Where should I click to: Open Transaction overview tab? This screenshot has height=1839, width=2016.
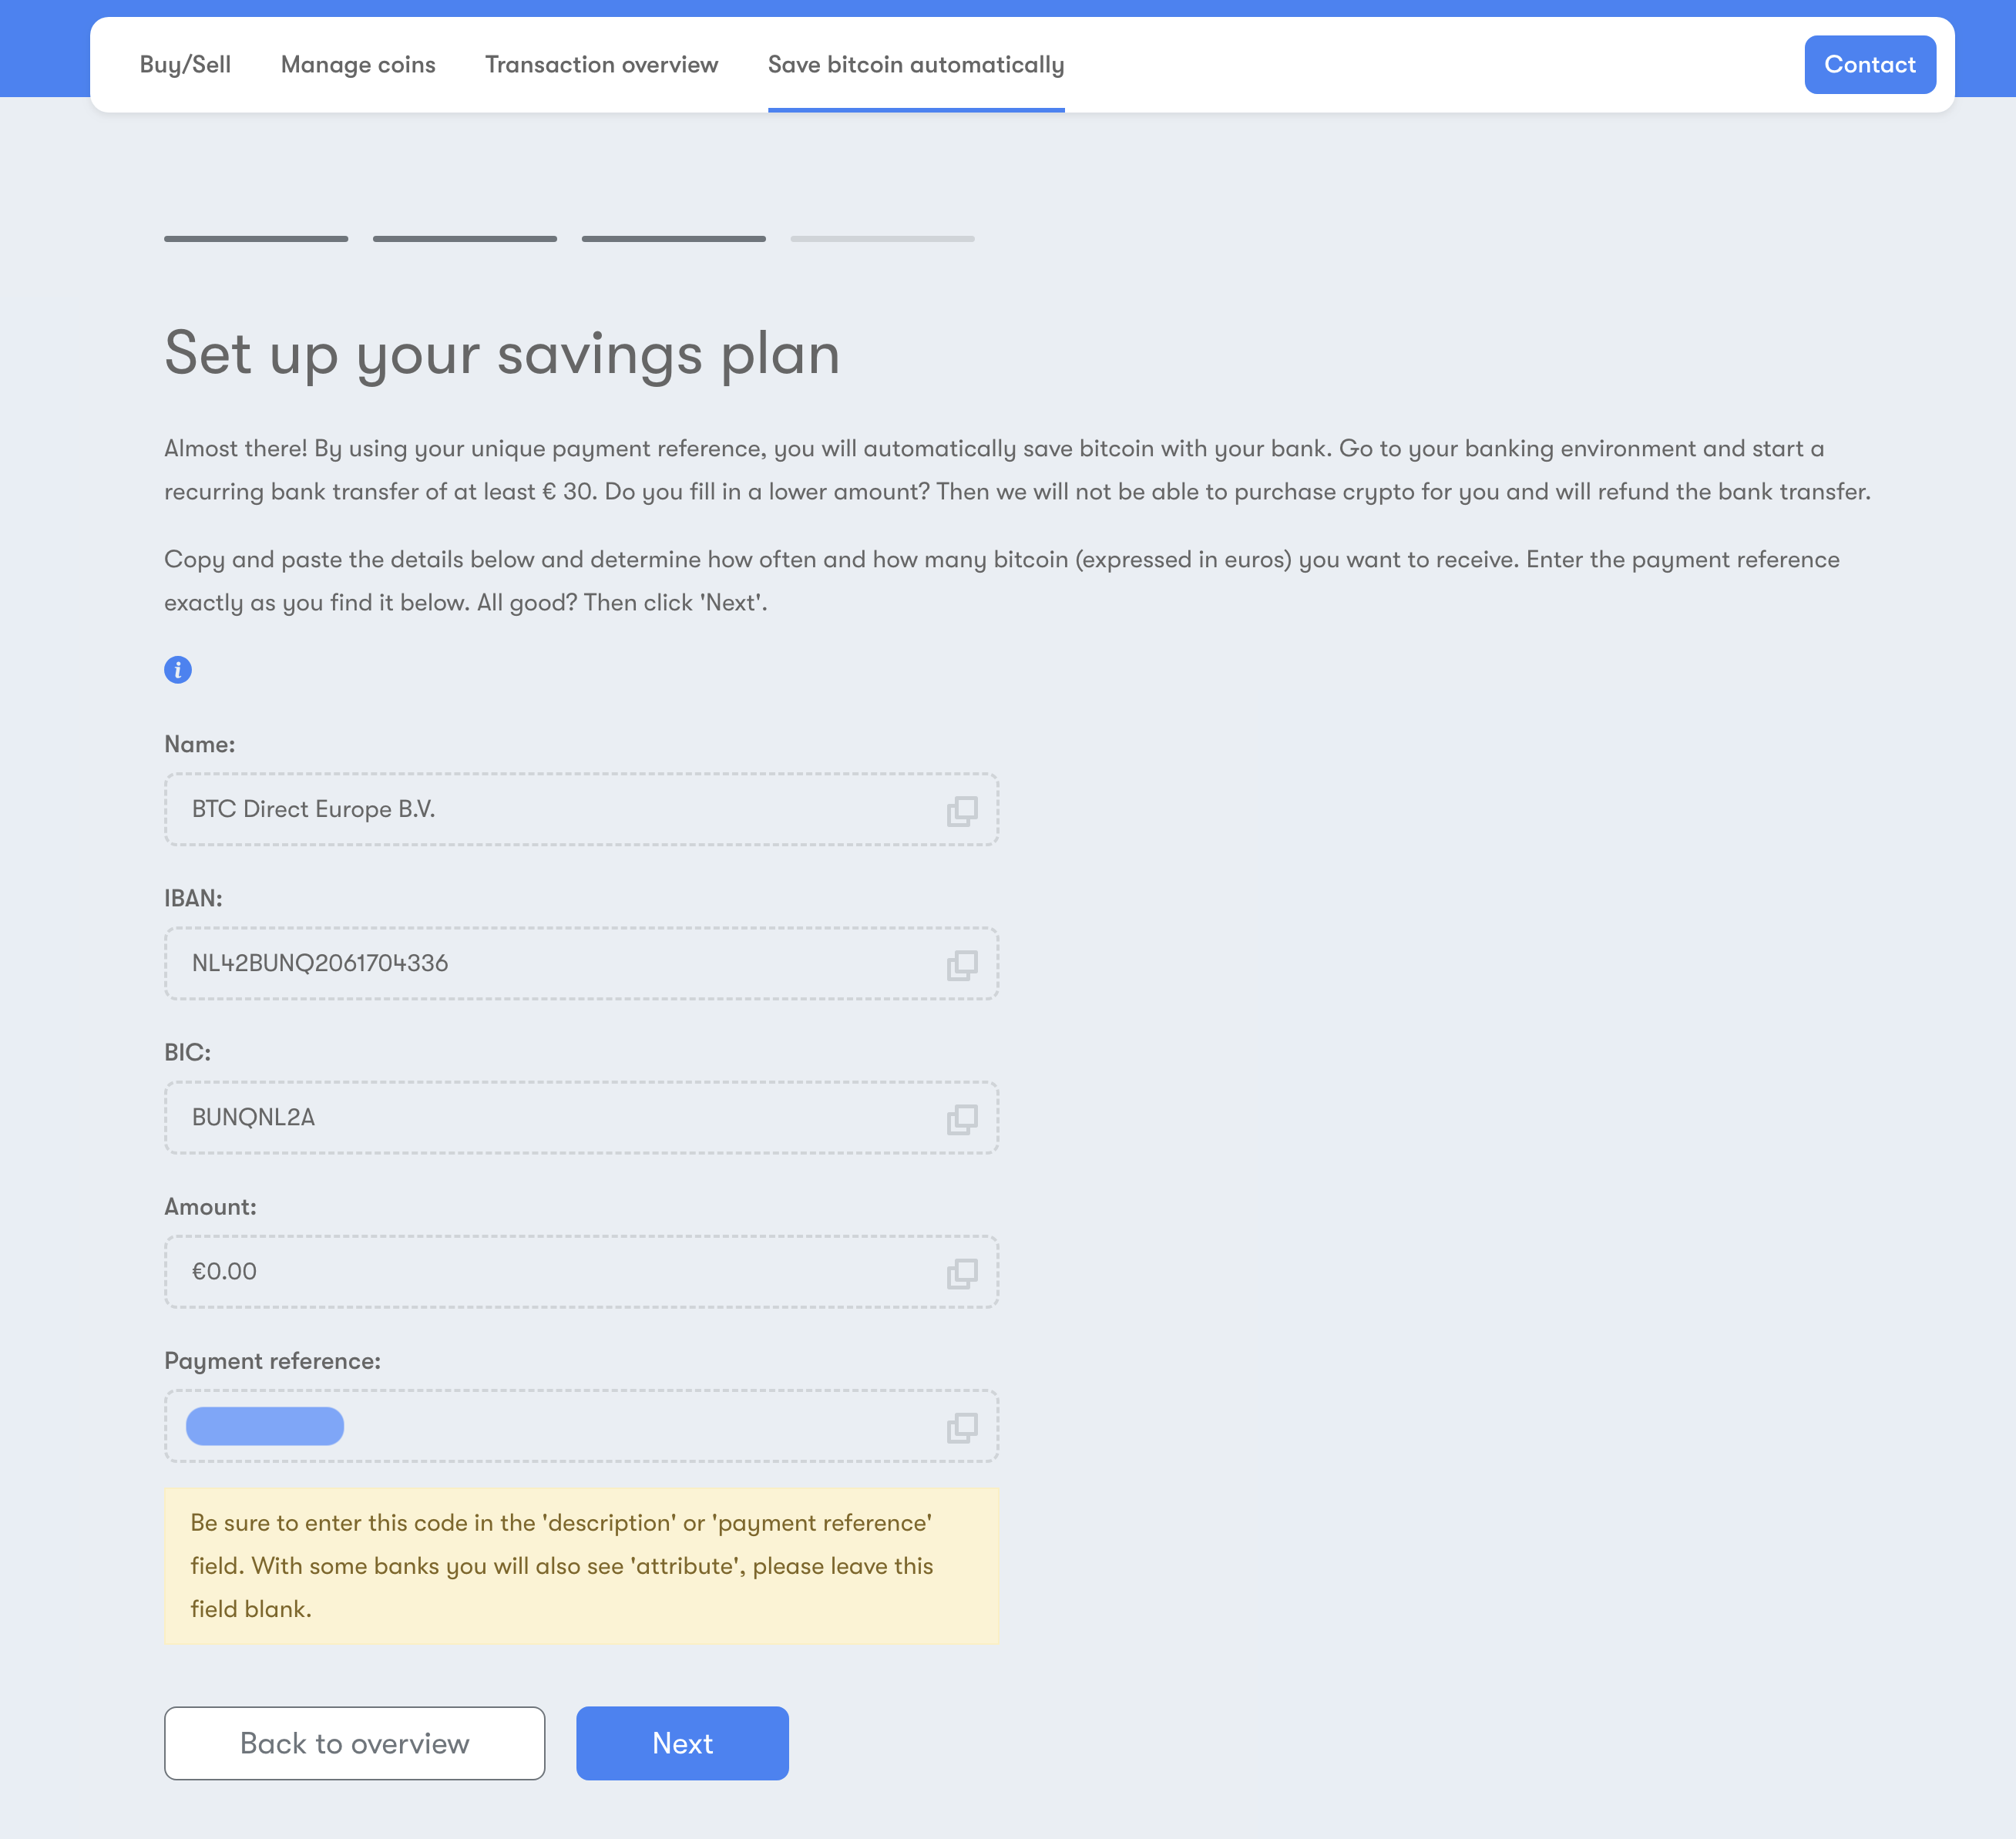601,65
